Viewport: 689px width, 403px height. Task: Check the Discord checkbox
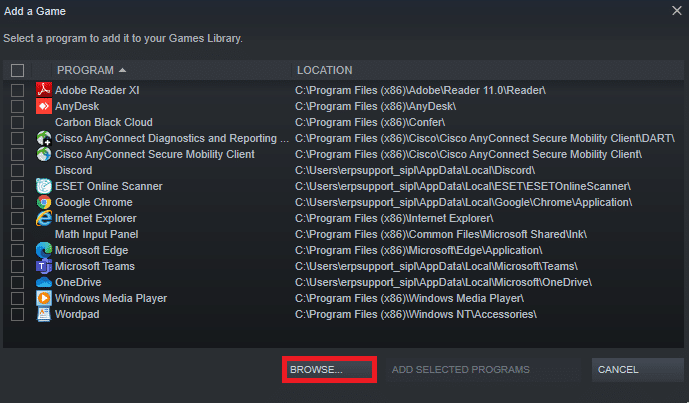pyautogui.click(x=18, y=171)
